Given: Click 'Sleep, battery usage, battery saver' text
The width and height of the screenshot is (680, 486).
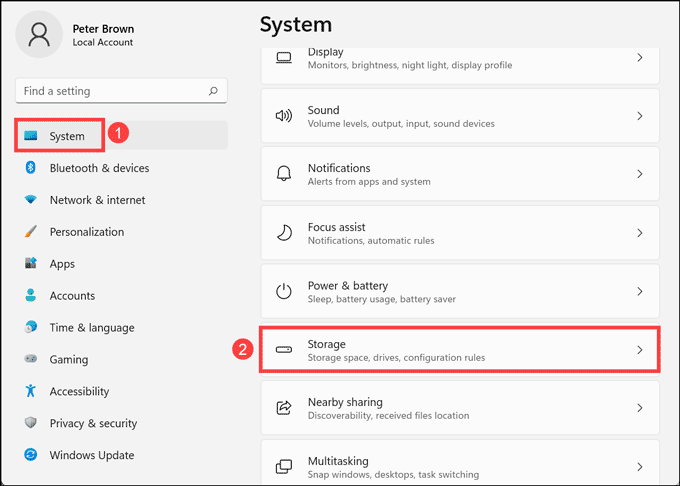Looking at the screenshot, I should [x=382, y=299].
